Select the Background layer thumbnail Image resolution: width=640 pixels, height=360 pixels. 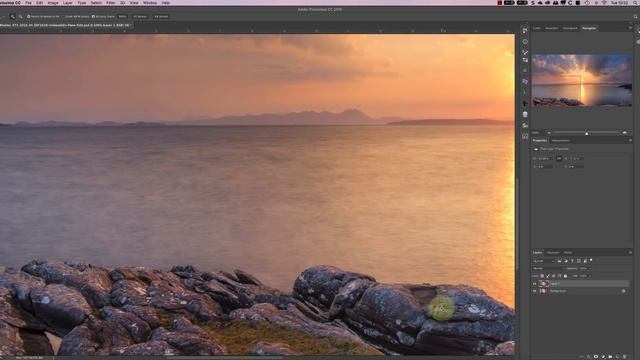click(x=544, y=291)
